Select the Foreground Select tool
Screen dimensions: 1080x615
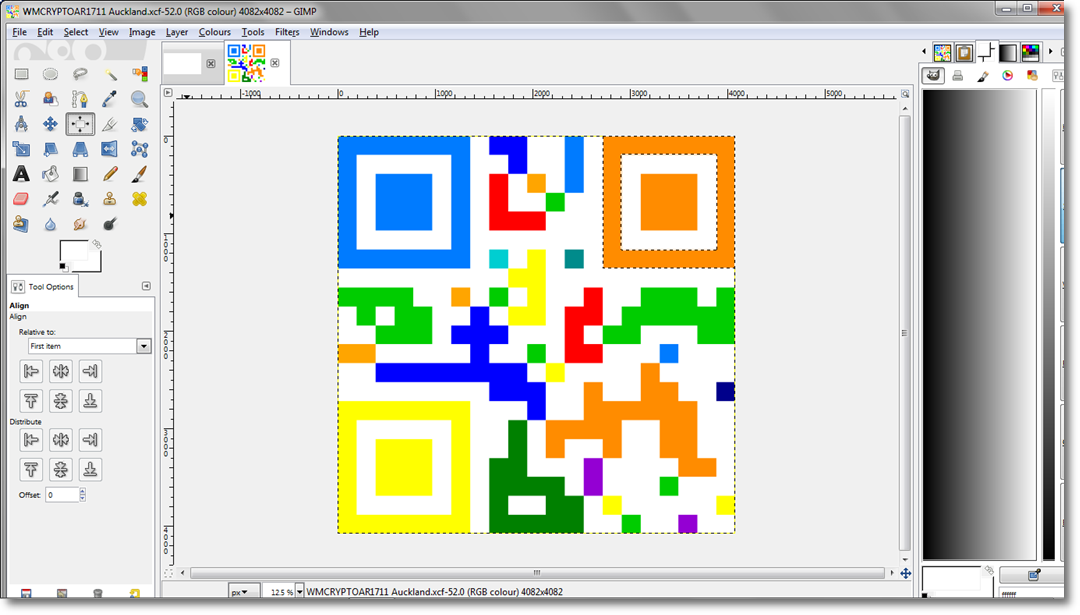click(x=50, y=99)
